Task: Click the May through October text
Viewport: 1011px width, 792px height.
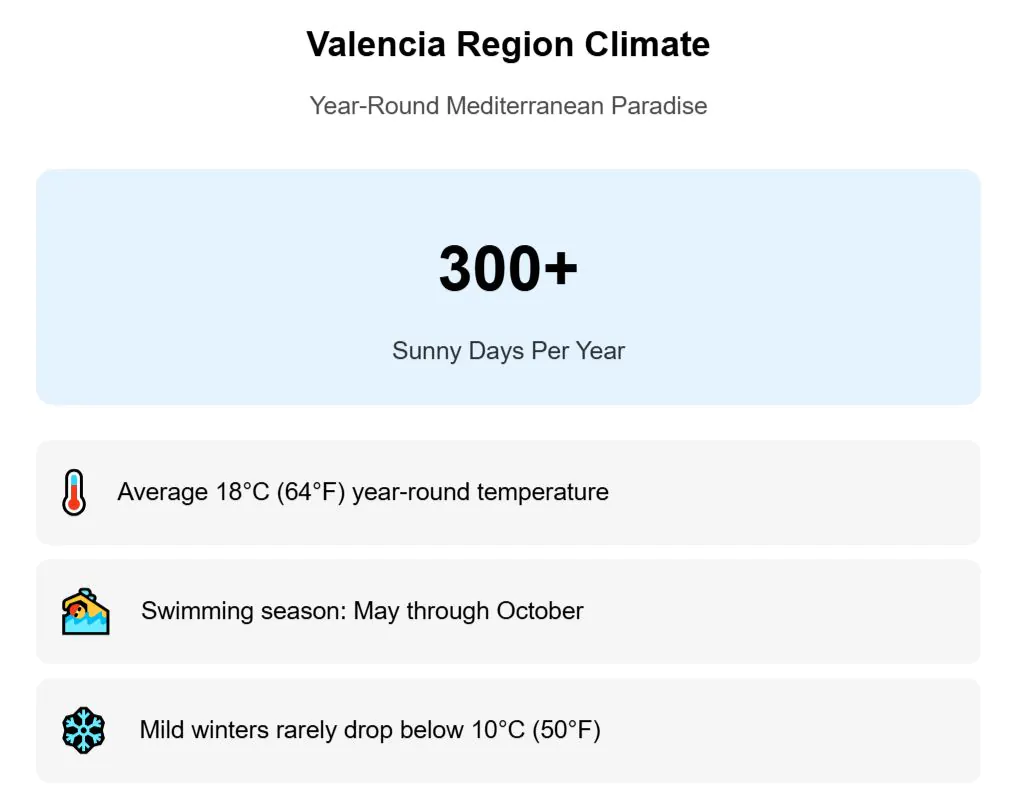Action: [x=469, y=611]
